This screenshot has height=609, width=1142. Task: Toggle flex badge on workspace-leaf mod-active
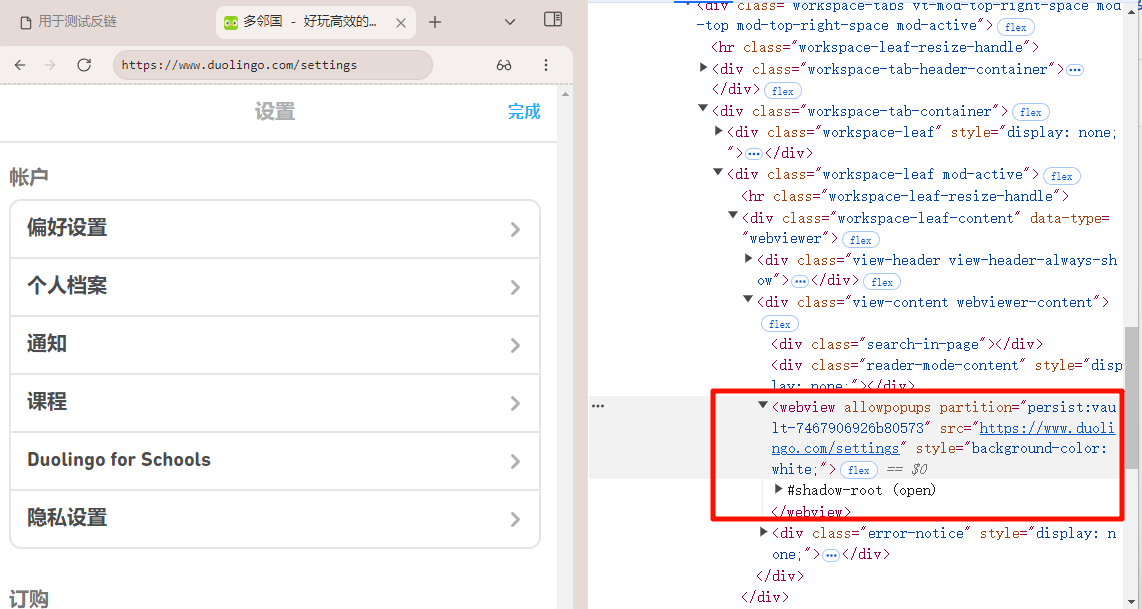coord(1062,176)
